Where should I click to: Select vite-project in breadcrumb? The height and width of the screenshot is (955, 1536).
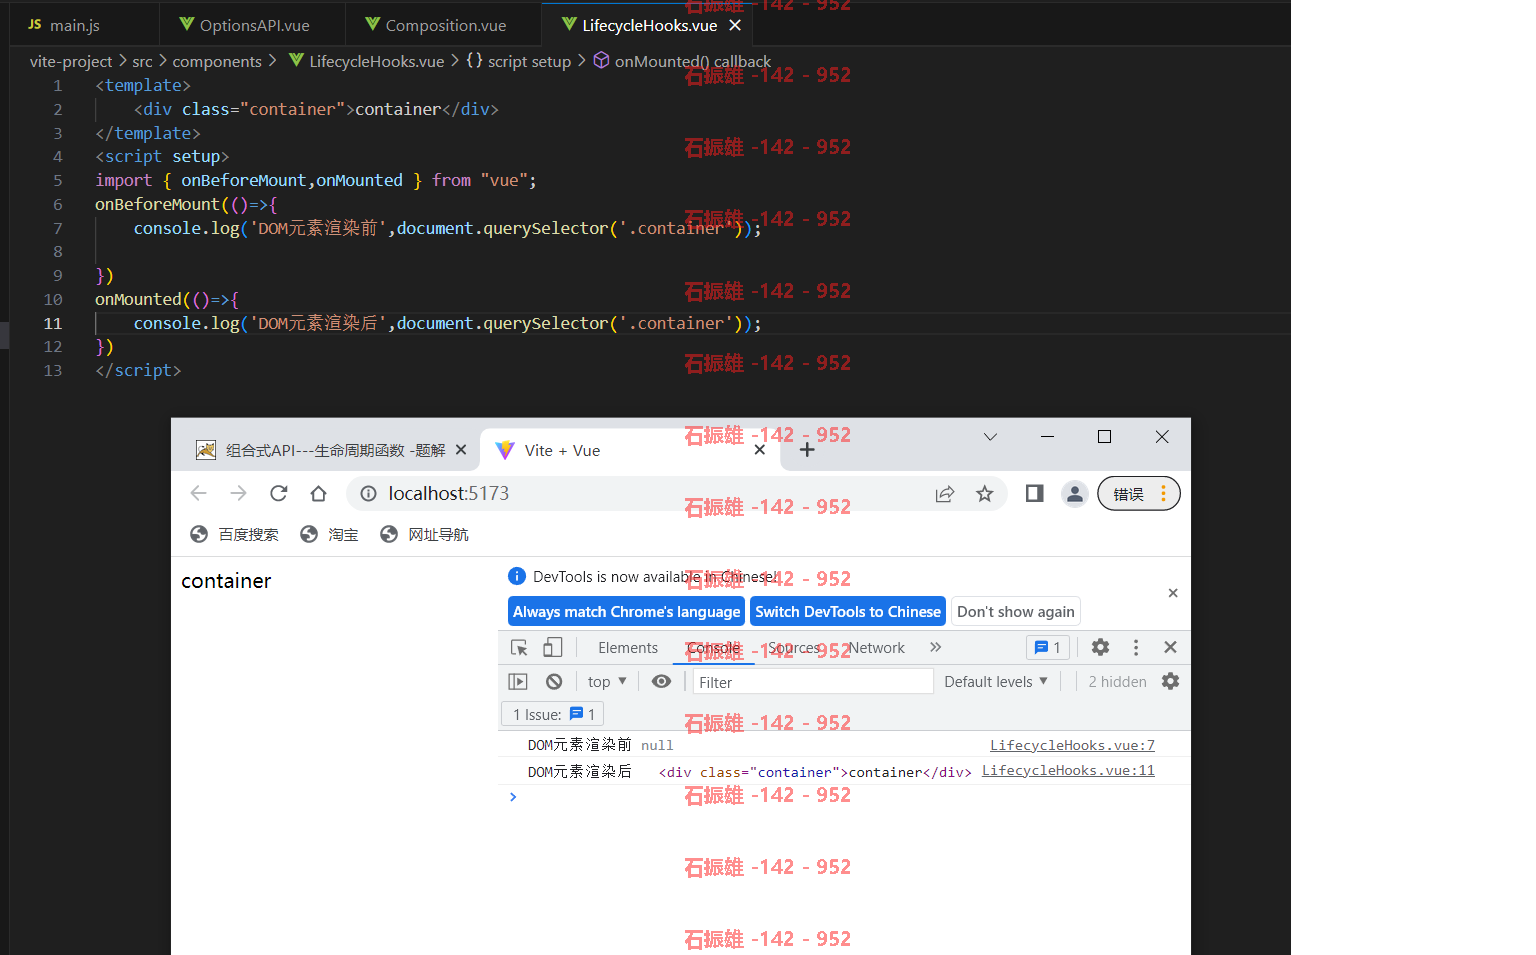click(x=71, y=61)
